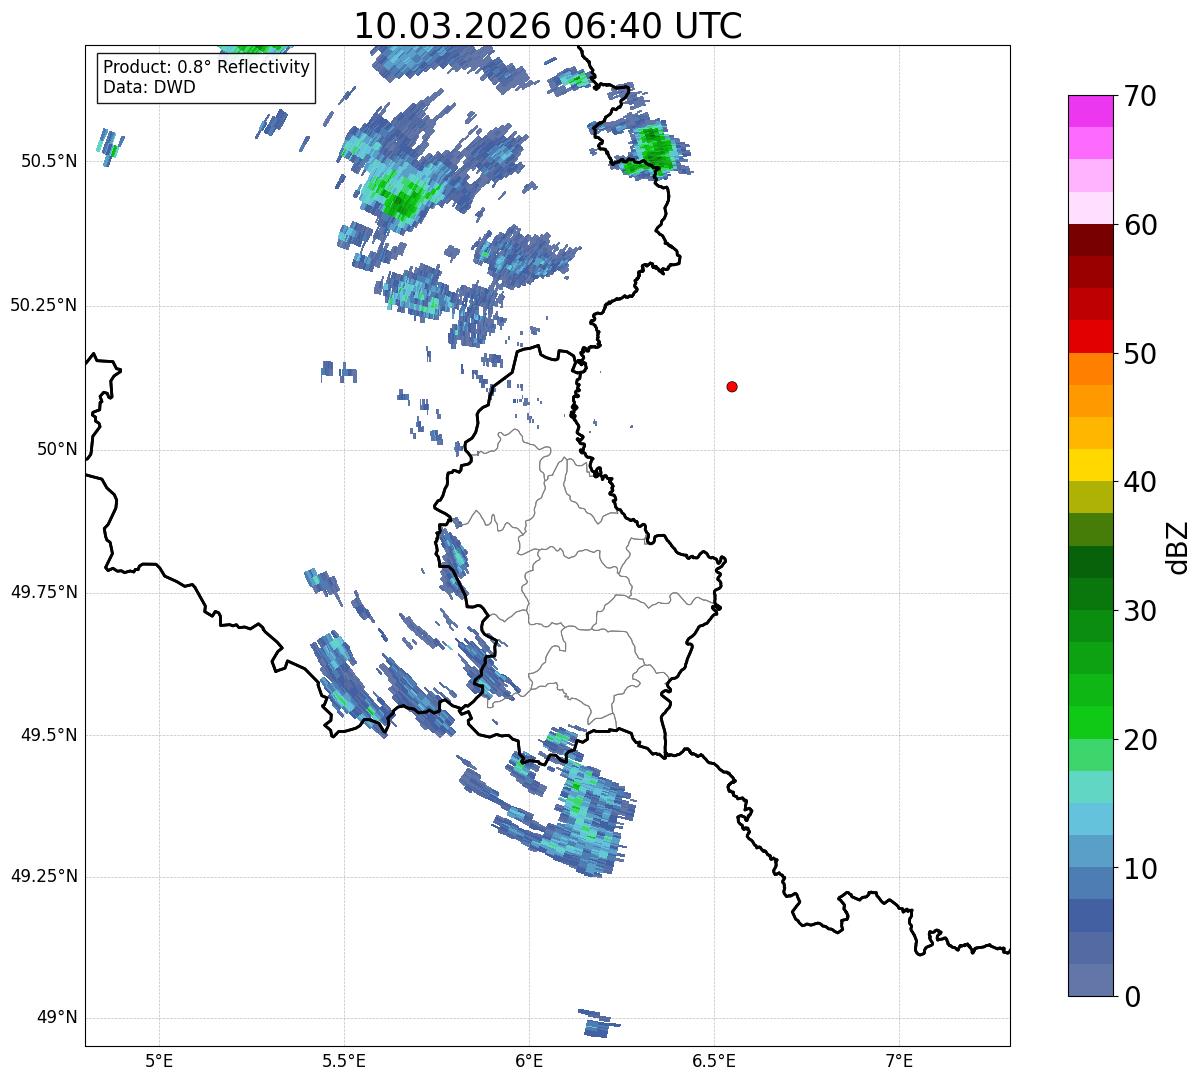Pick the bright green colorbar swatch at 20 dBZ
1202x1081 pixels.
pyautogui.click(x=1089, y=722)
